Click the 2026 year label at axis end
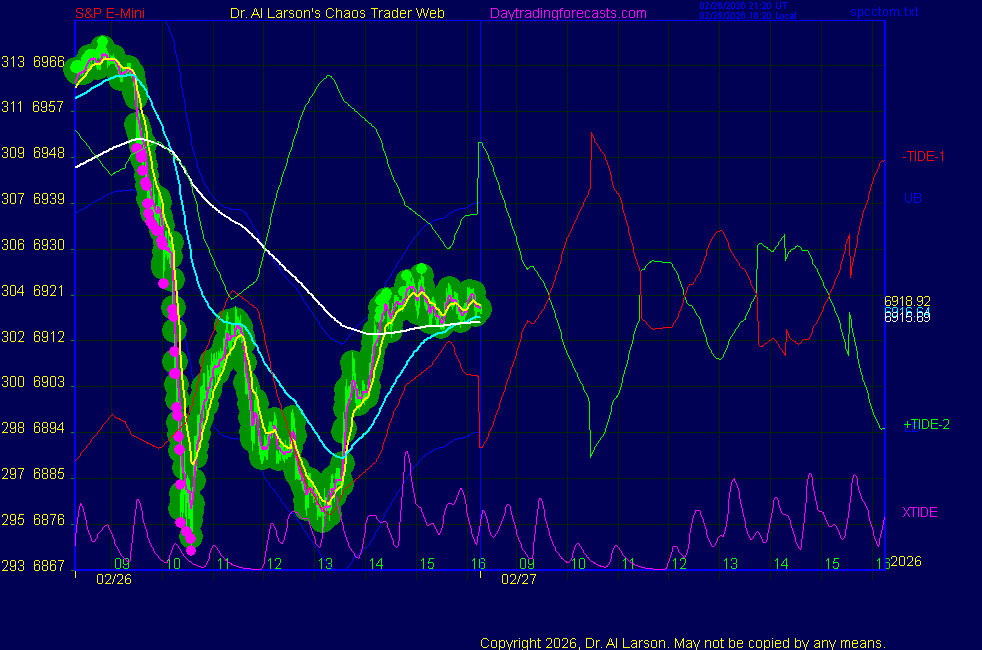982x650 pixels. tap(906, 561)
